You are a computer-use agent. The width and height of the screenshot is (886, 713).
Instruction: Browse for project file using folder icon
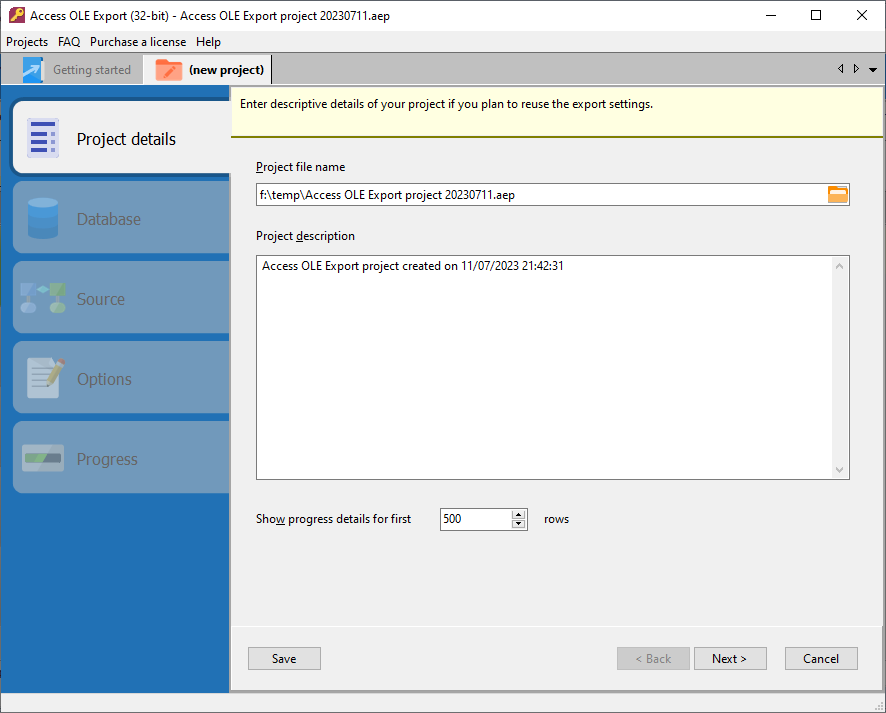click(x=837, y=195)
